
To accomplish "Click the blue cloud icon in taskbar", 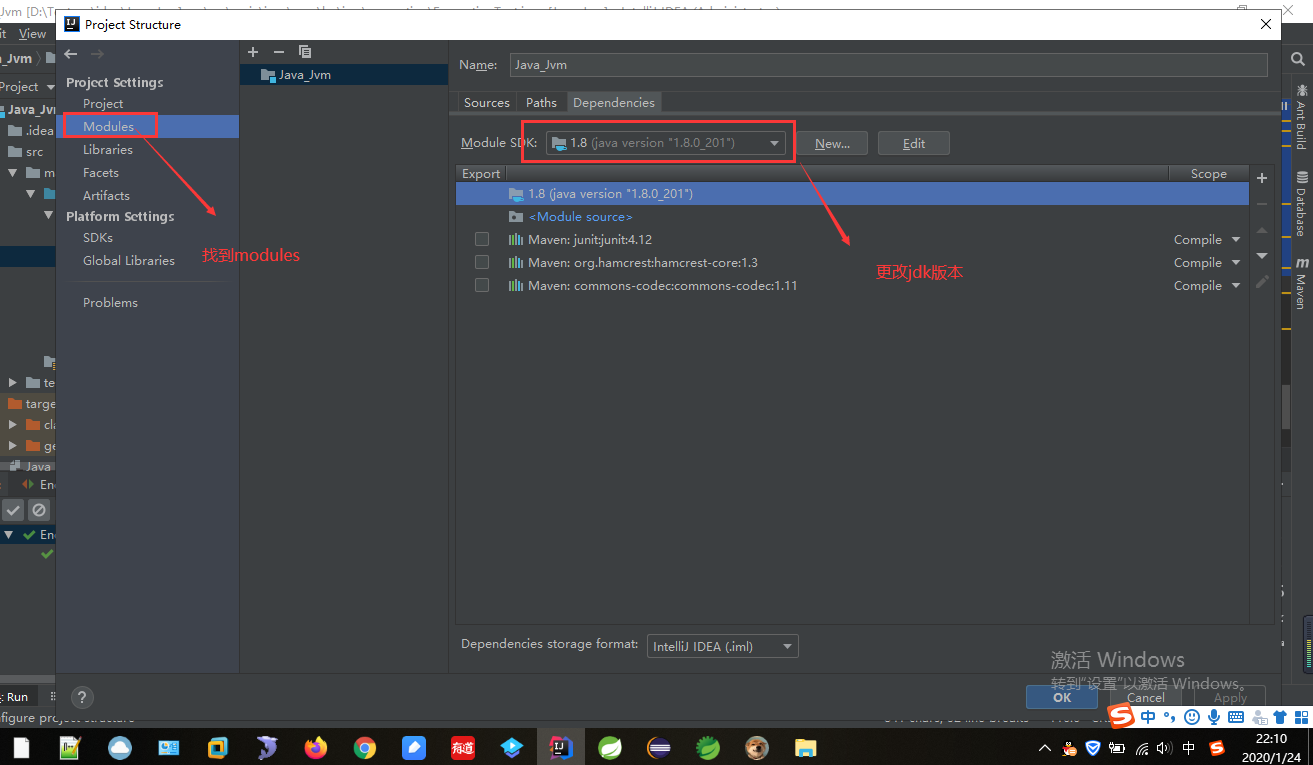I will [120, 747].
